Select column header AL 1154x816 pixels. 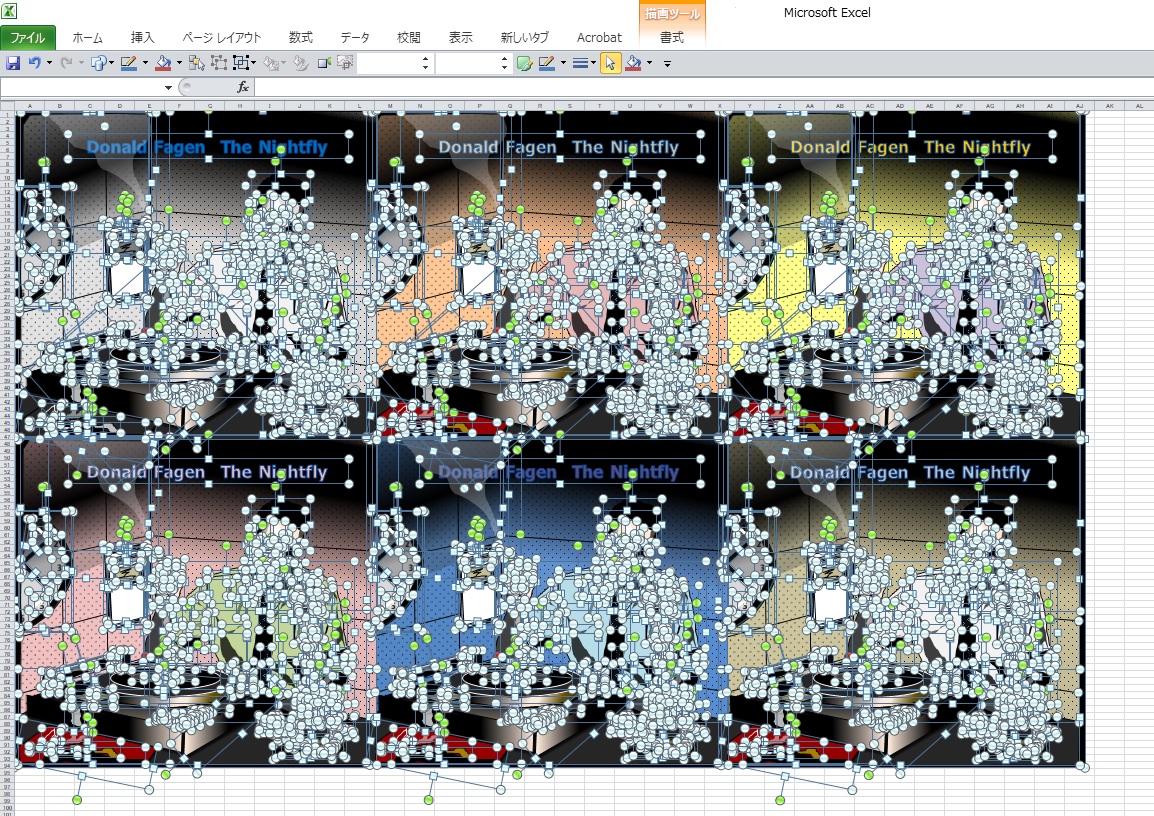(1139, 106)
